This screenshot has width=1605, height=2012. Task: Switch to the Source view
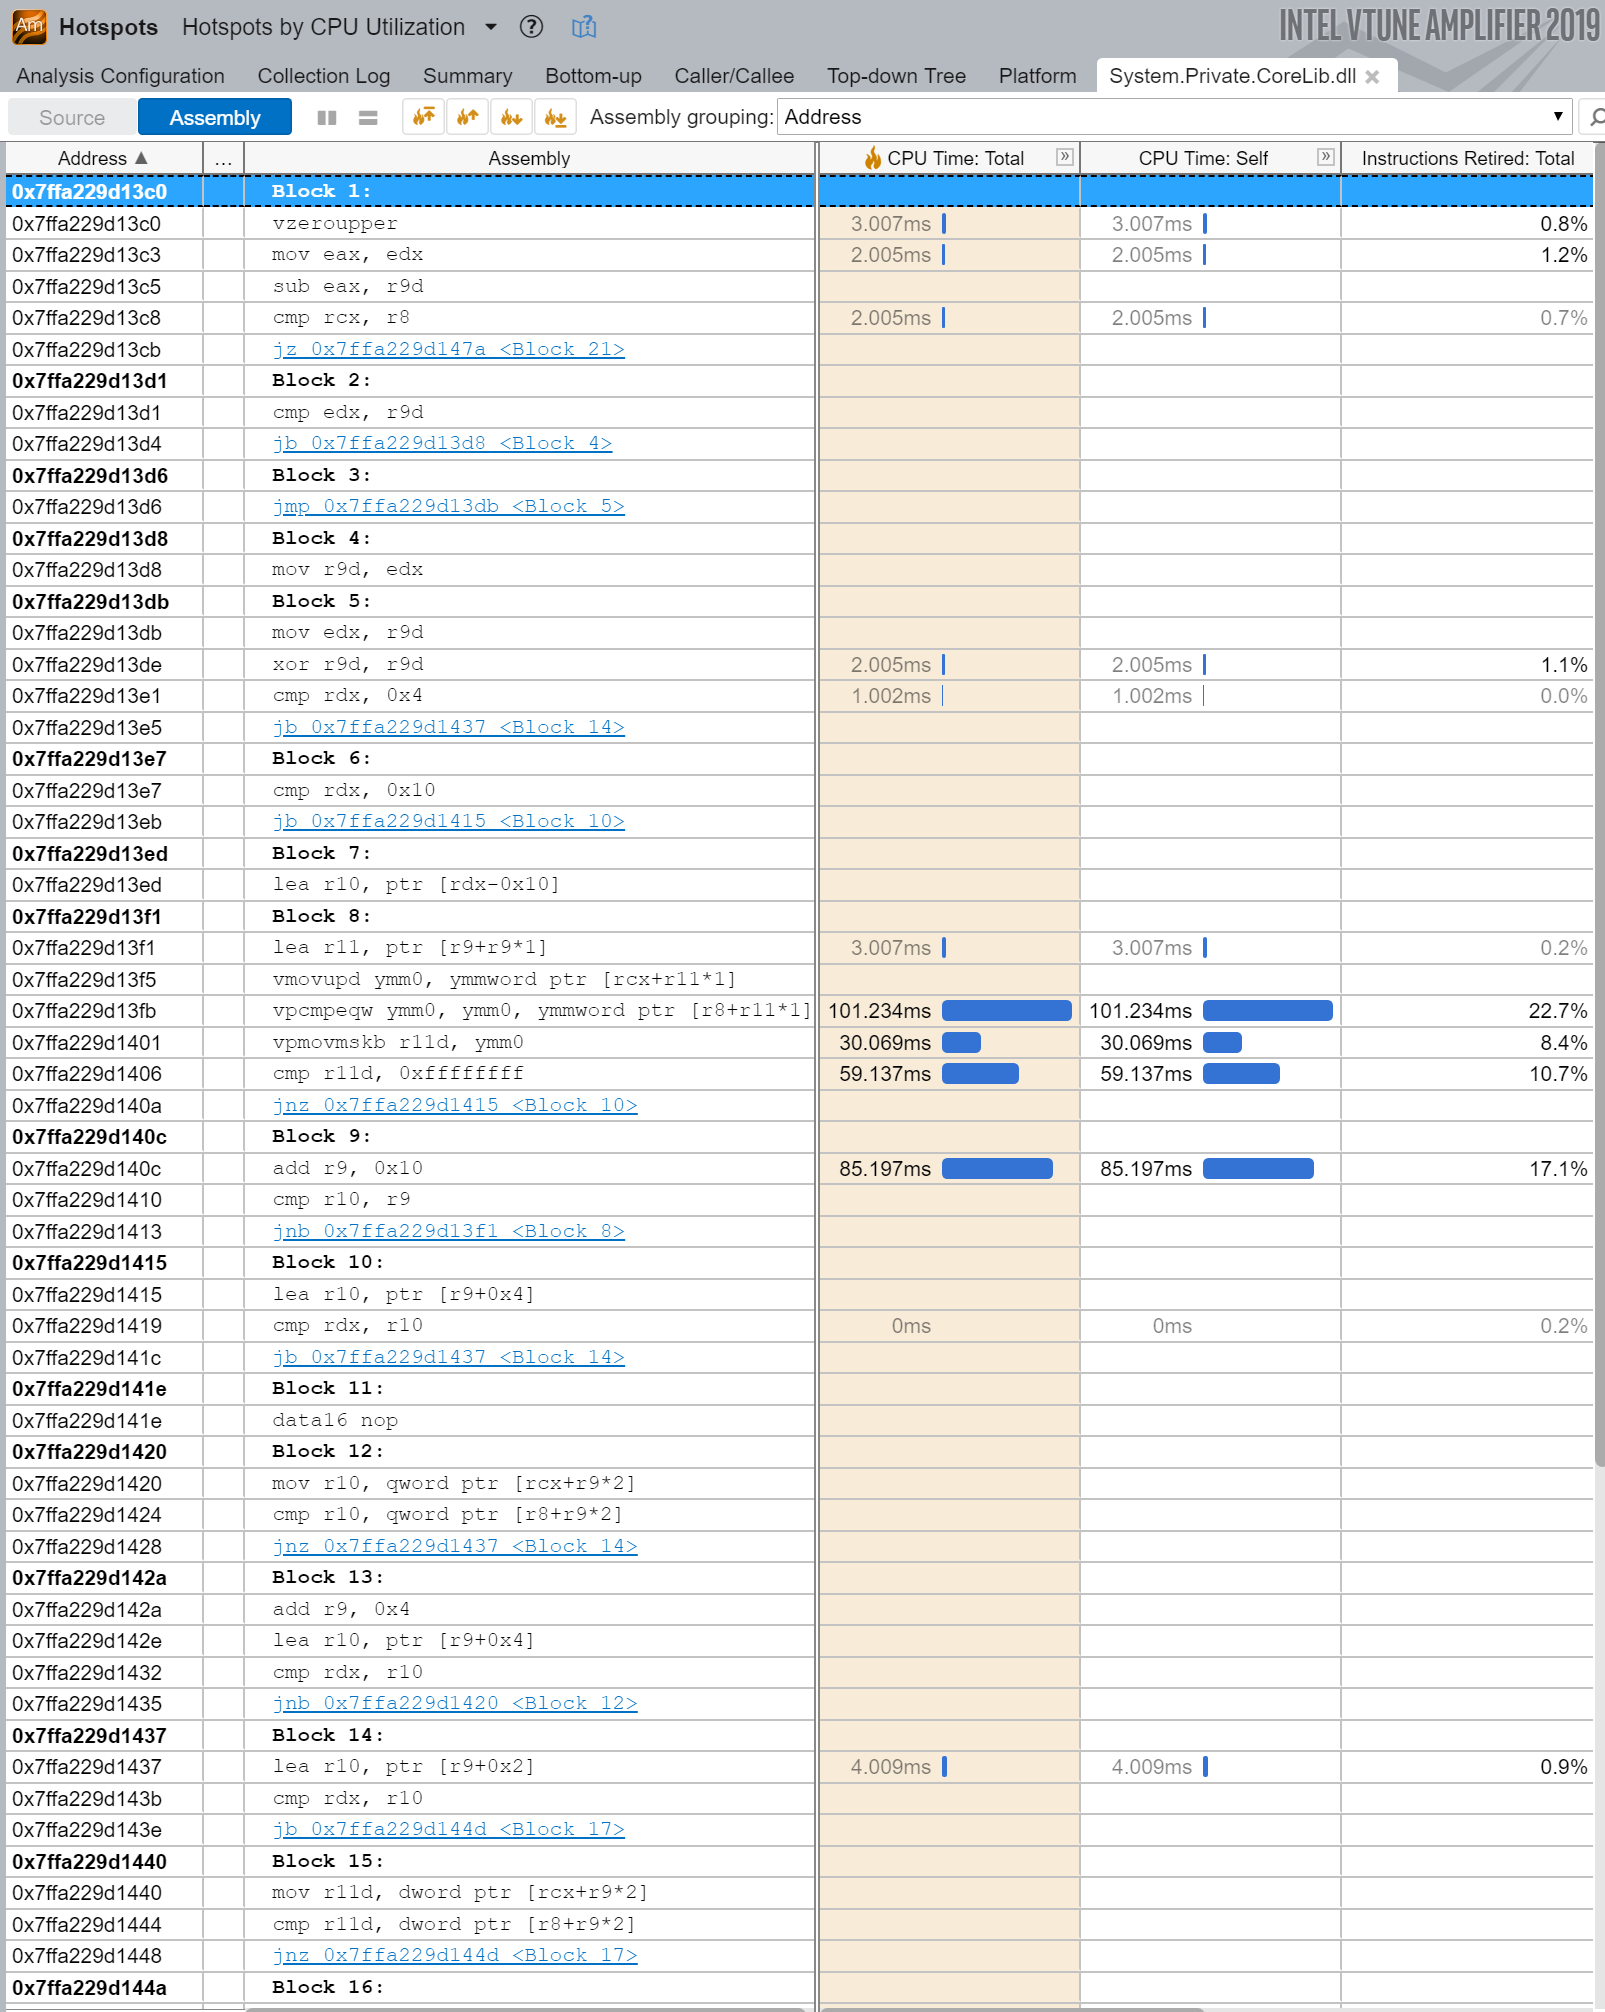click(71, 116)
